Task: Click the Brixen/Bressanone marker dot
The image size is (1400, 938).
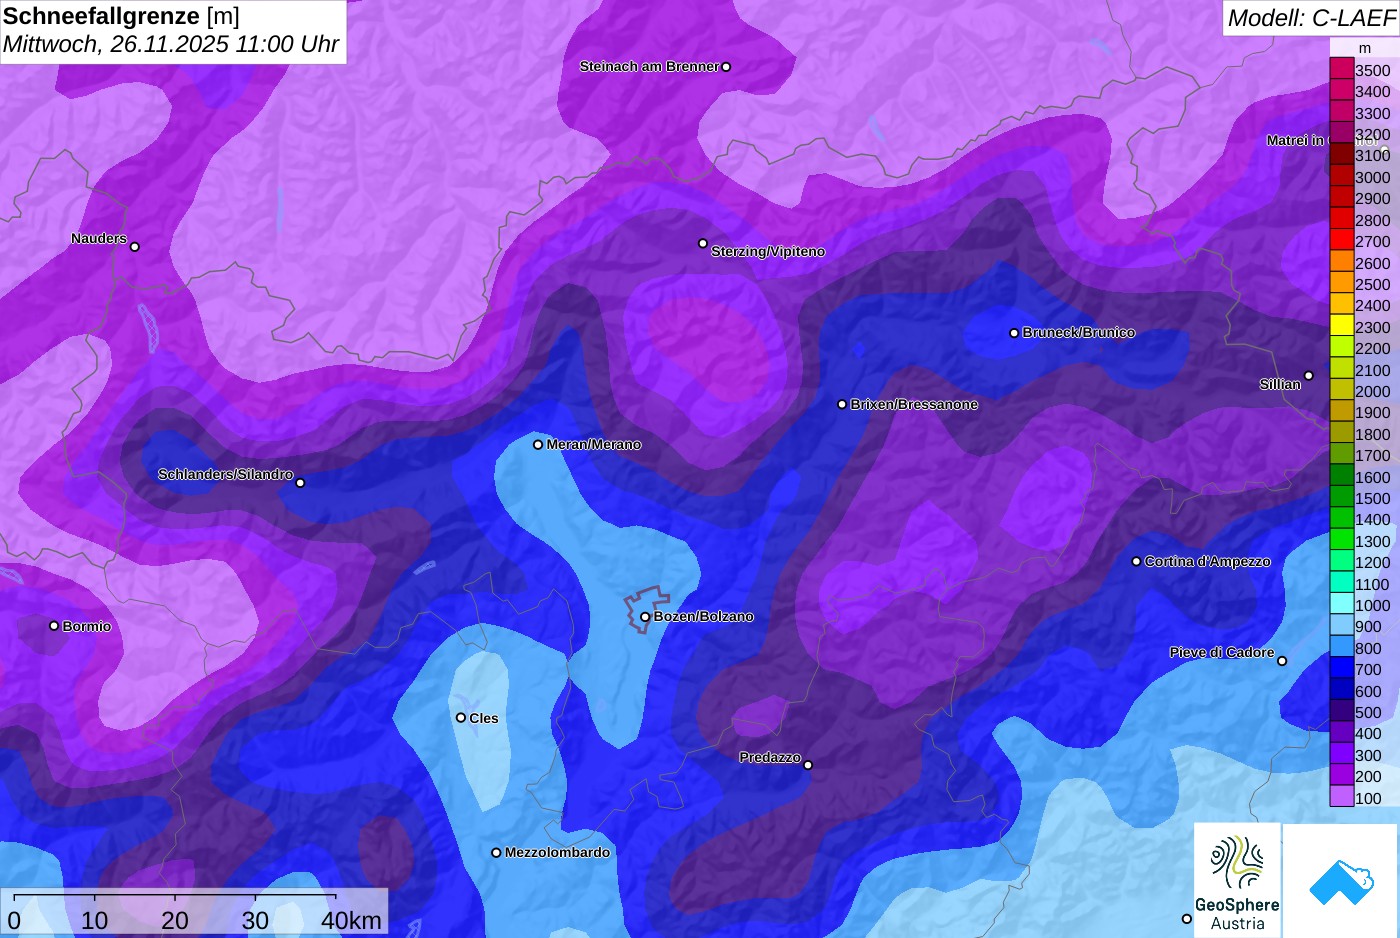Action: point(842,405)
